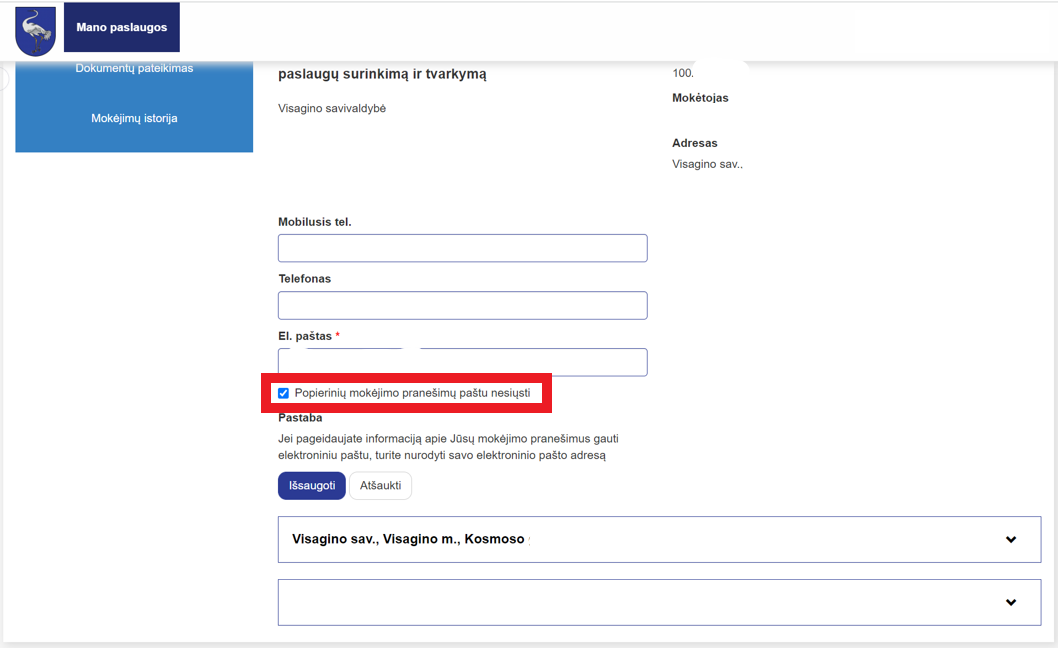Image resolution: width=1058 pixels, height=648 pixels.
Task: Click chevron arrow on Kosmoso address row
Action: pos(1011,539)
